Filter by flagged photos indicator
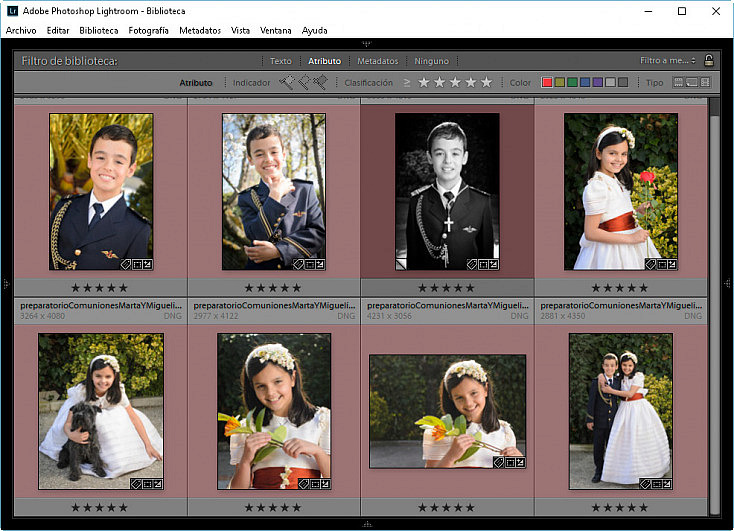Image resolution: width=734 pixels, height=531 pixels. point(286,82)
